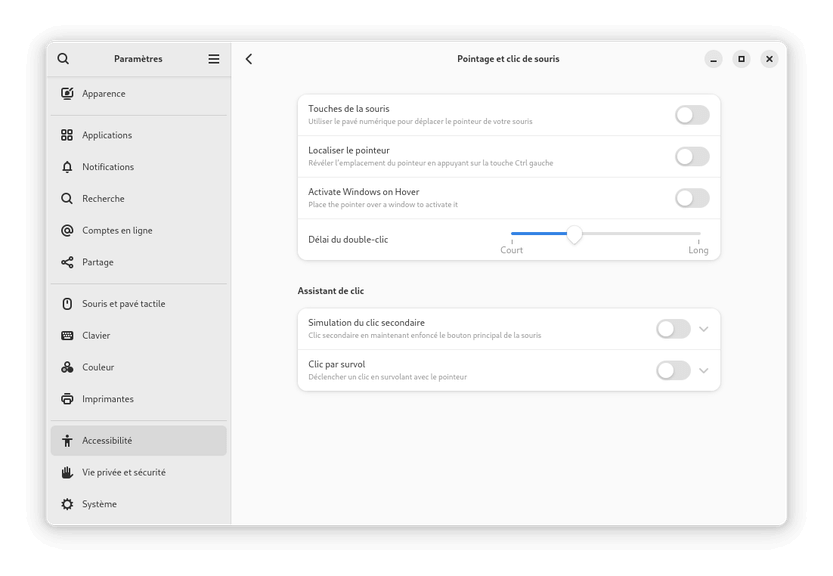Click the Imprimantes printer icon
Image resolution: width=833 pixels, height=576 pixels.
[67, 399]
